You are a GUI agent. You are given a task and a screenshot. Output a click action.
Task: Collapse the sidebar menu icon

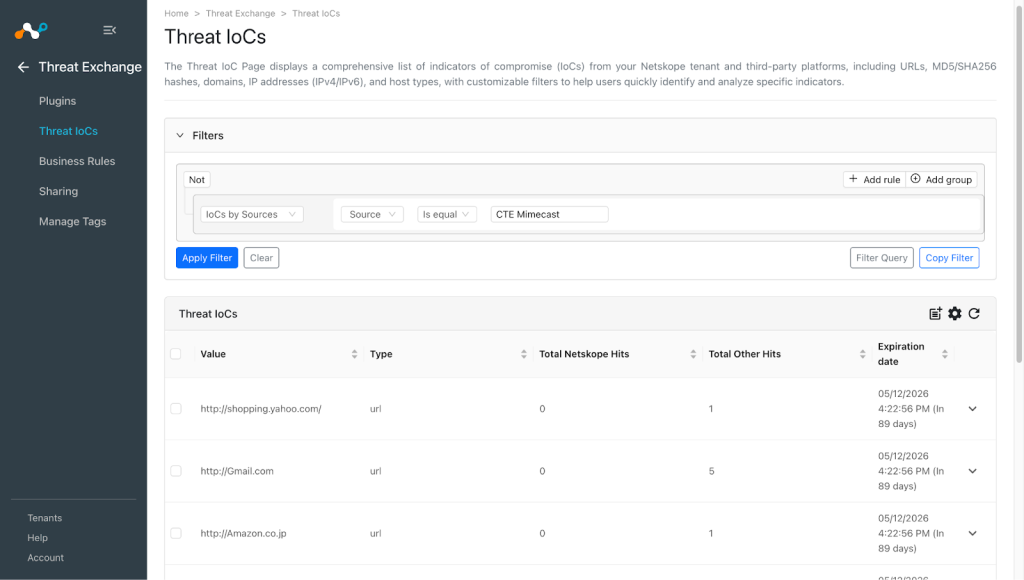110,30
